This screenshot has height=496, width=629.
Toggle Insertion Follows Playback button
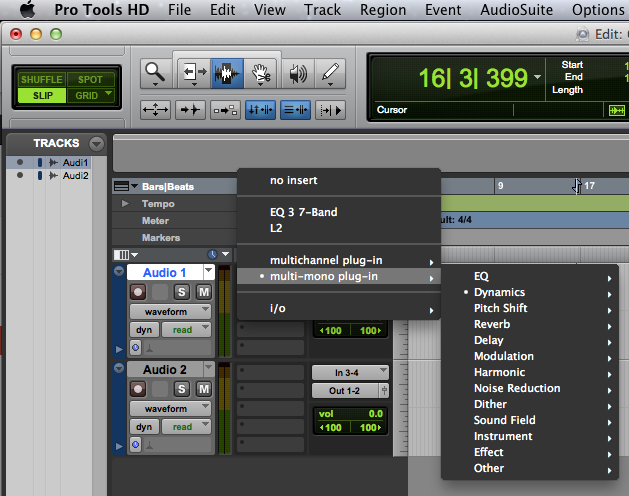pos(331,110)
